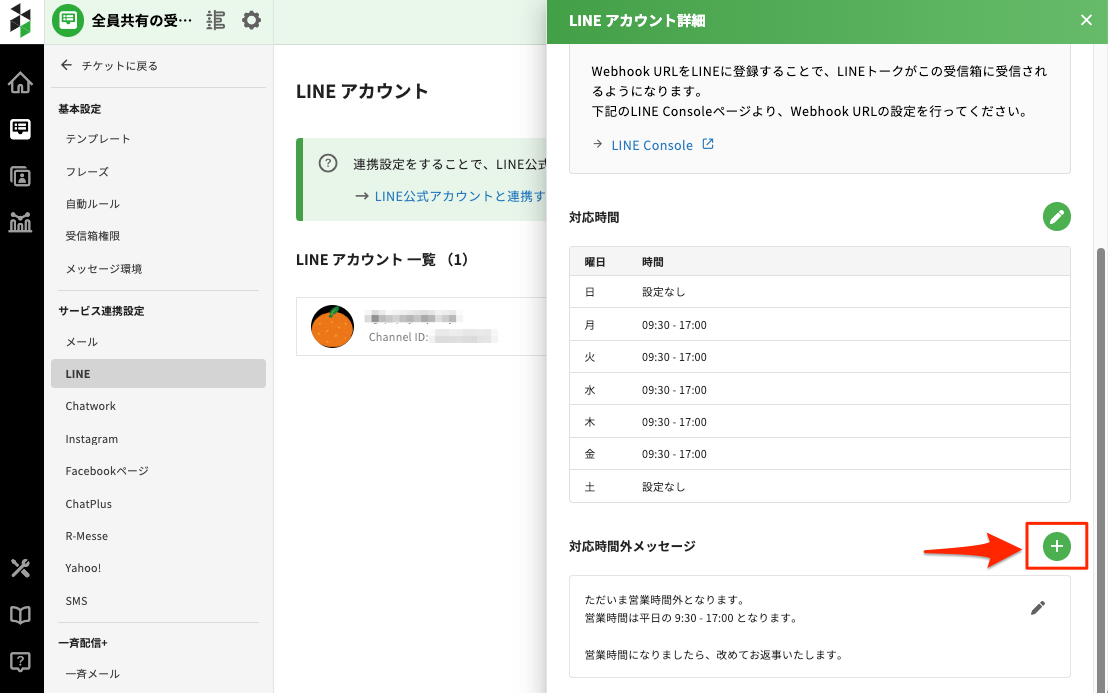
Task: Click the LINE account card in list
Action: tap(421, 326)
